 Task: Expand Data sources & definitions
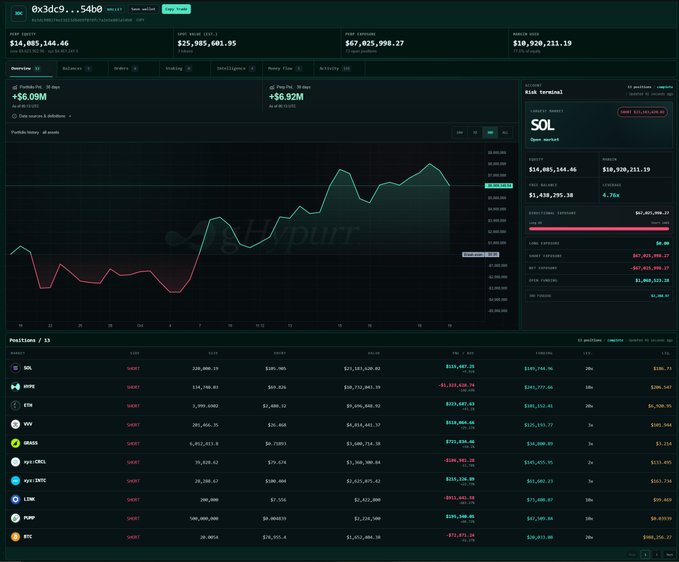pyautogui.click(x=42, y=116)
